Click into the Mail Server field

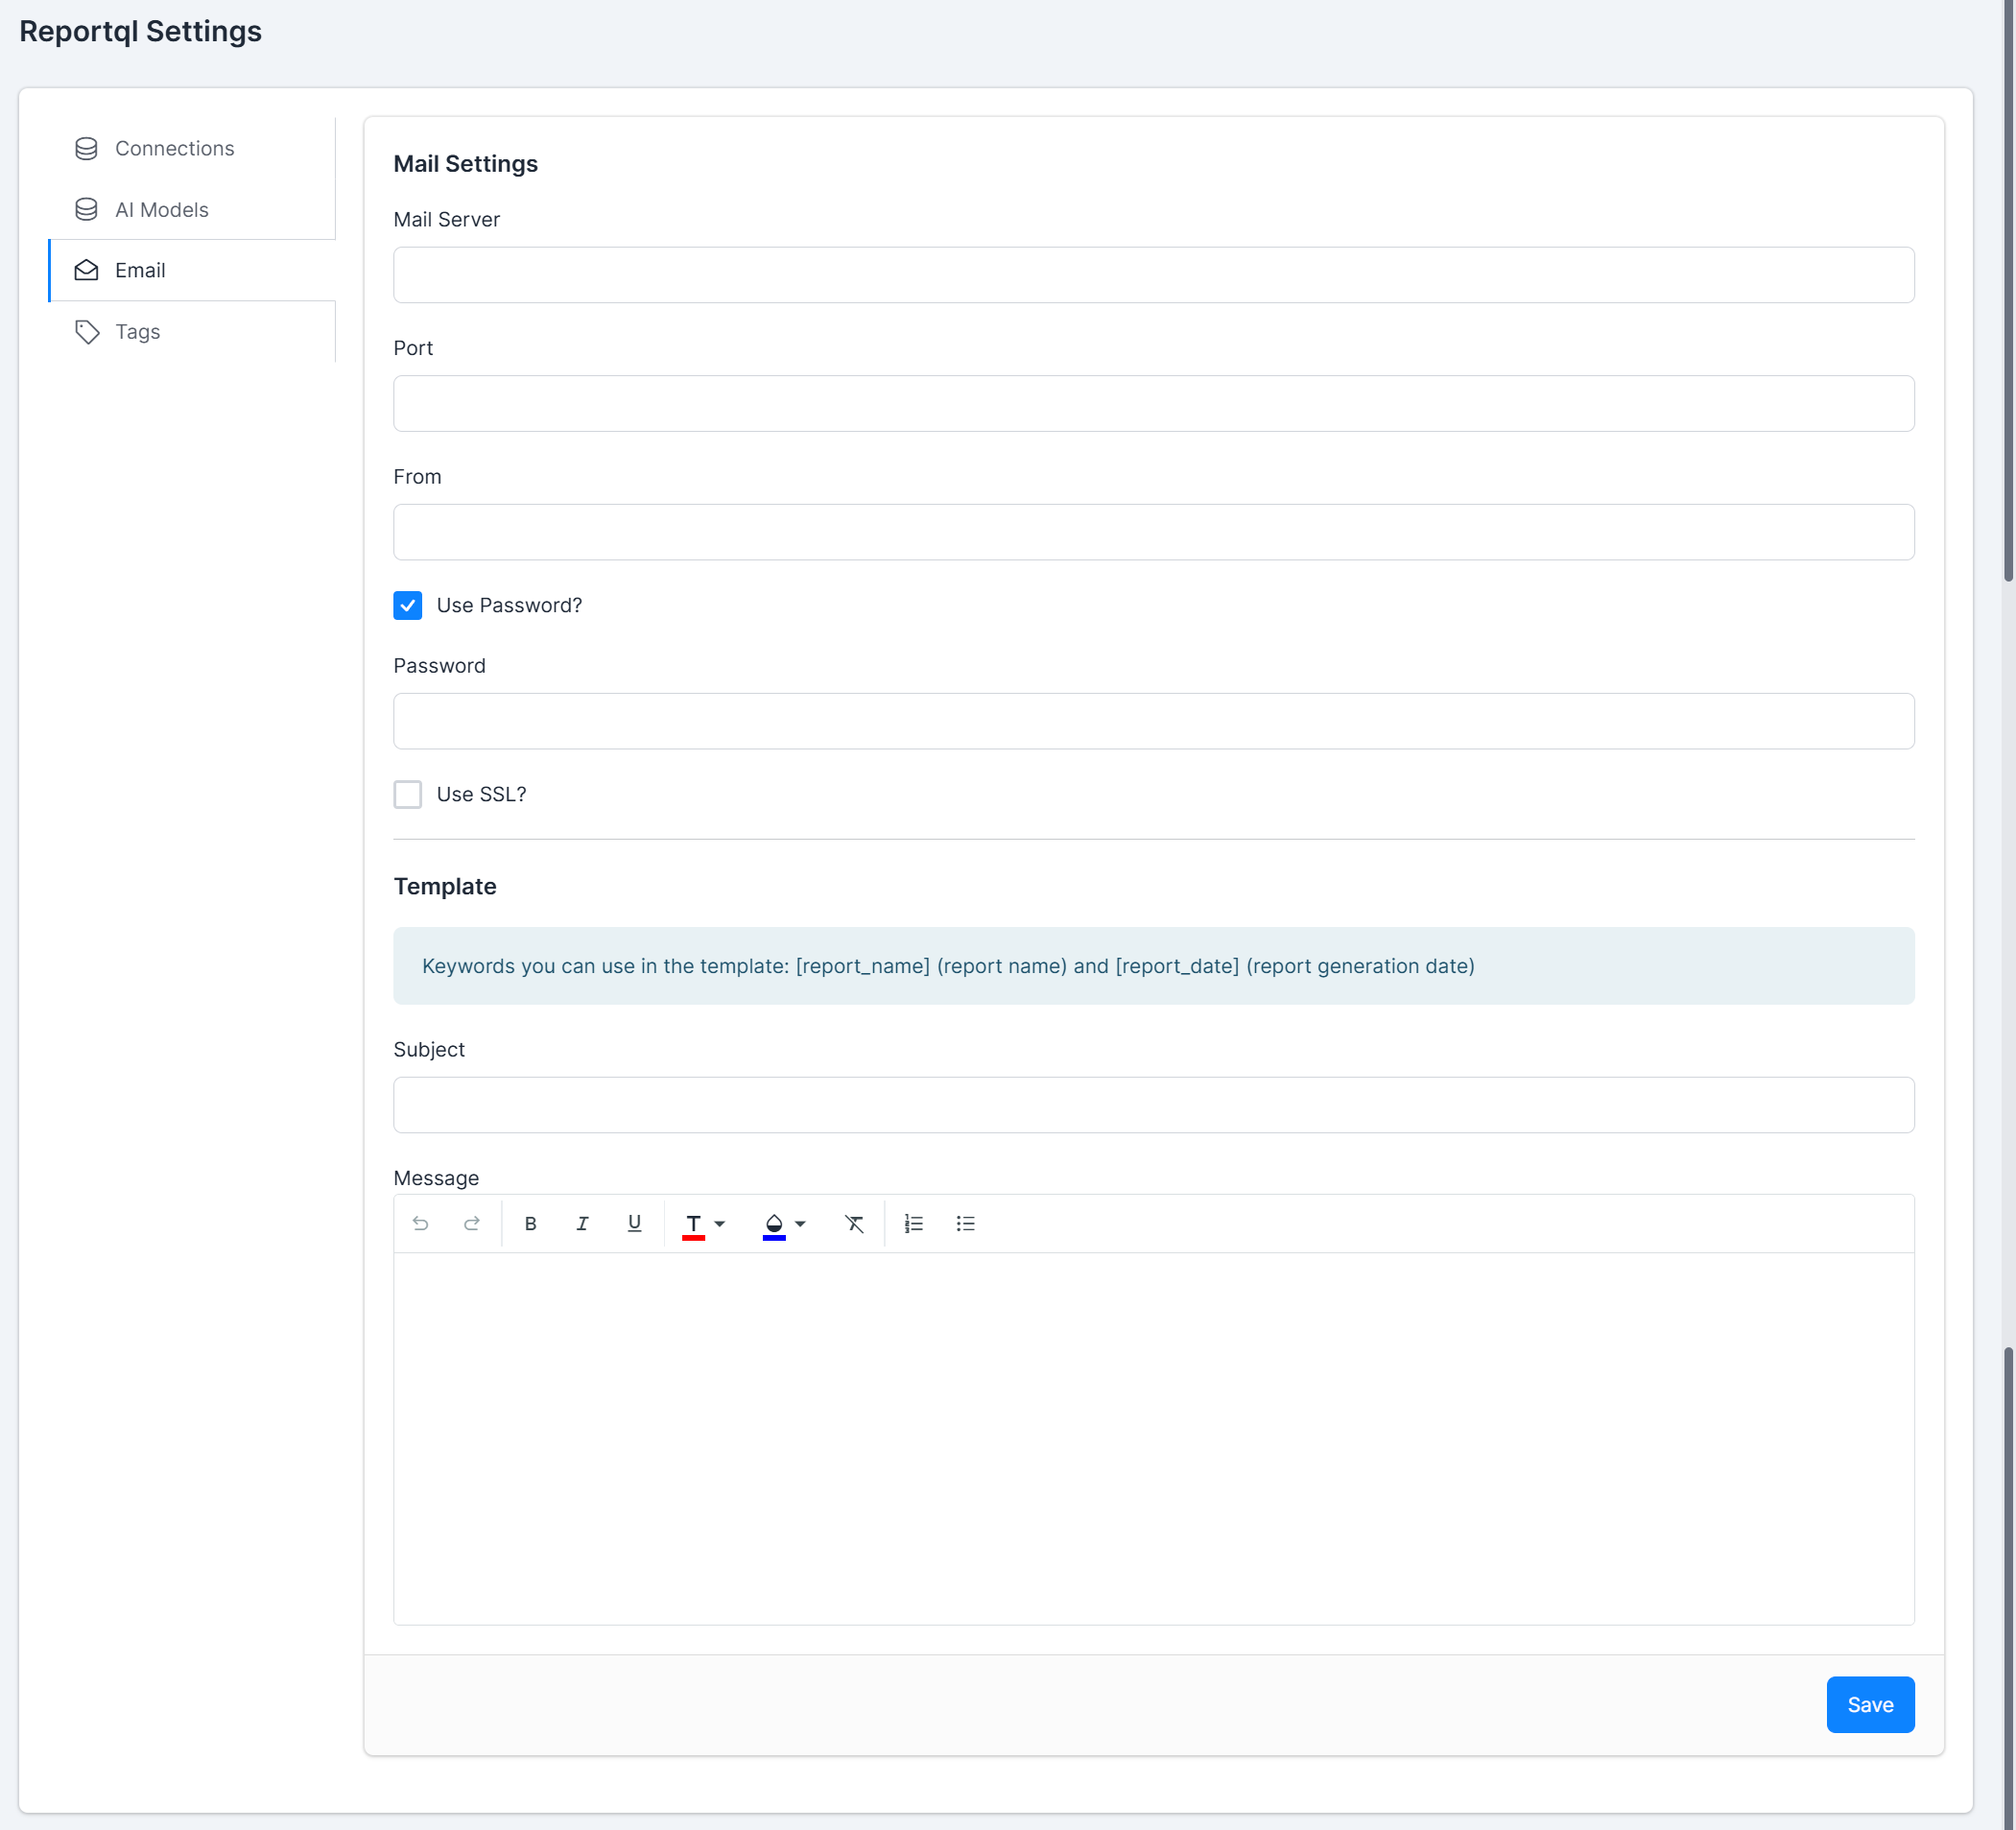point(1153,275)
